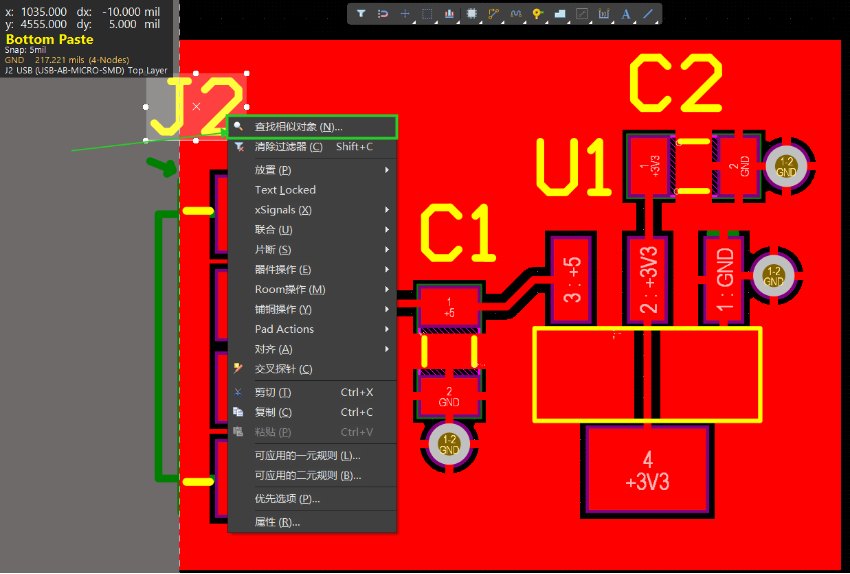Choose 查找相似对象 (N) from context menu
Viewport: 850px width, 574px height.
[298, 127]
